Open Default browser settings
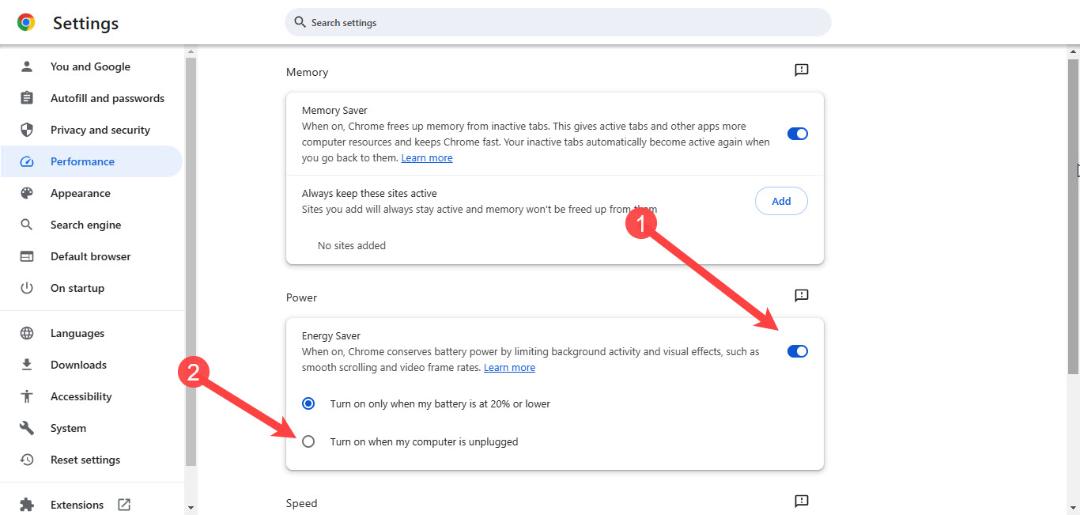 pyautogui.click(x=90, y=257)
